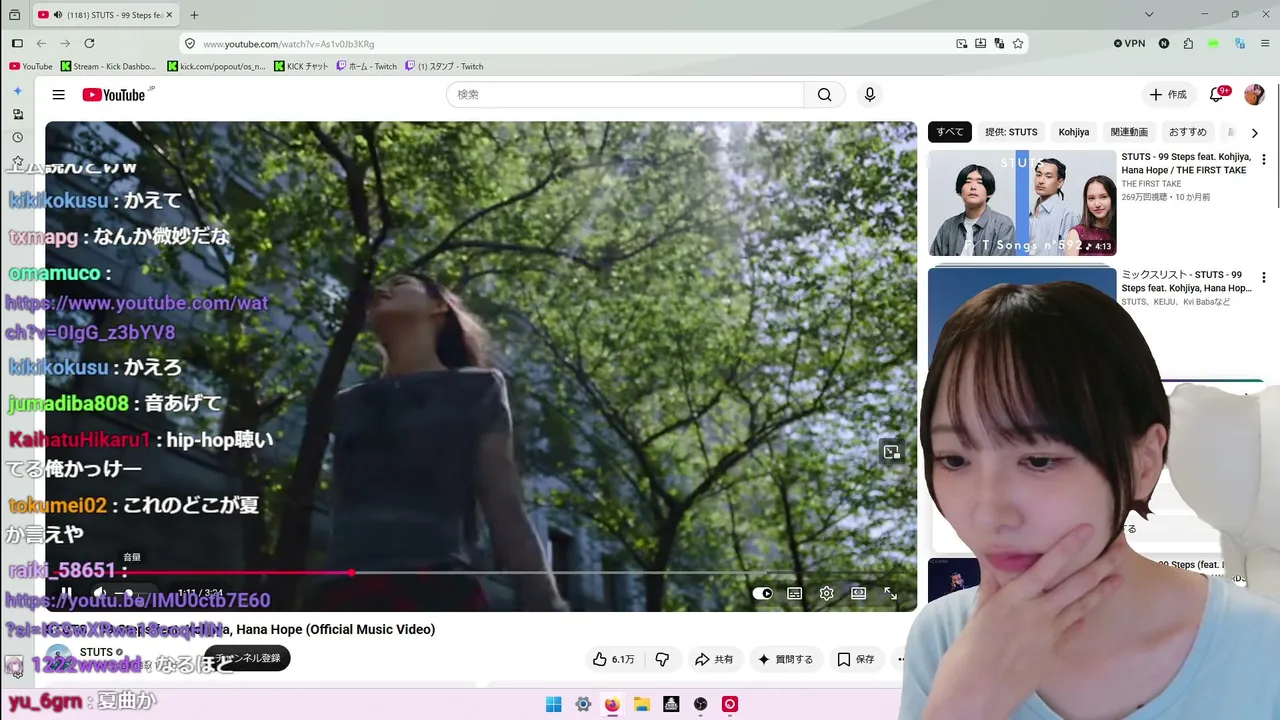Open the ミックスリスト - STUTS - 99 Steps title
This screenshot has height=720, width=1280.
(1185, 281)
